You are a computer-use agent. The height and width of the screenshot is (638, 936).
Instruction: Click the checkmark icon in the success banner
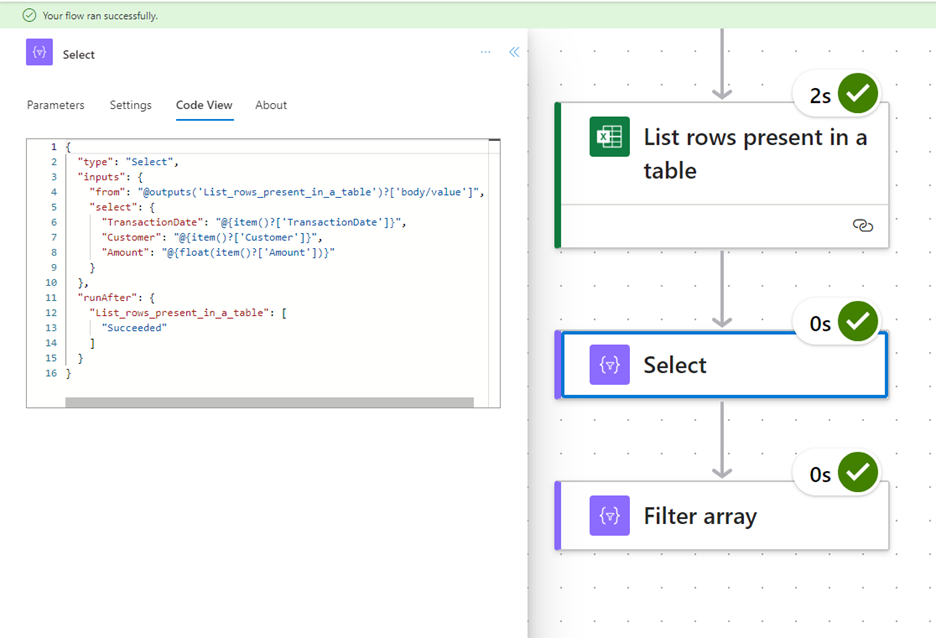pyautogui.click(x=26, y=15)
